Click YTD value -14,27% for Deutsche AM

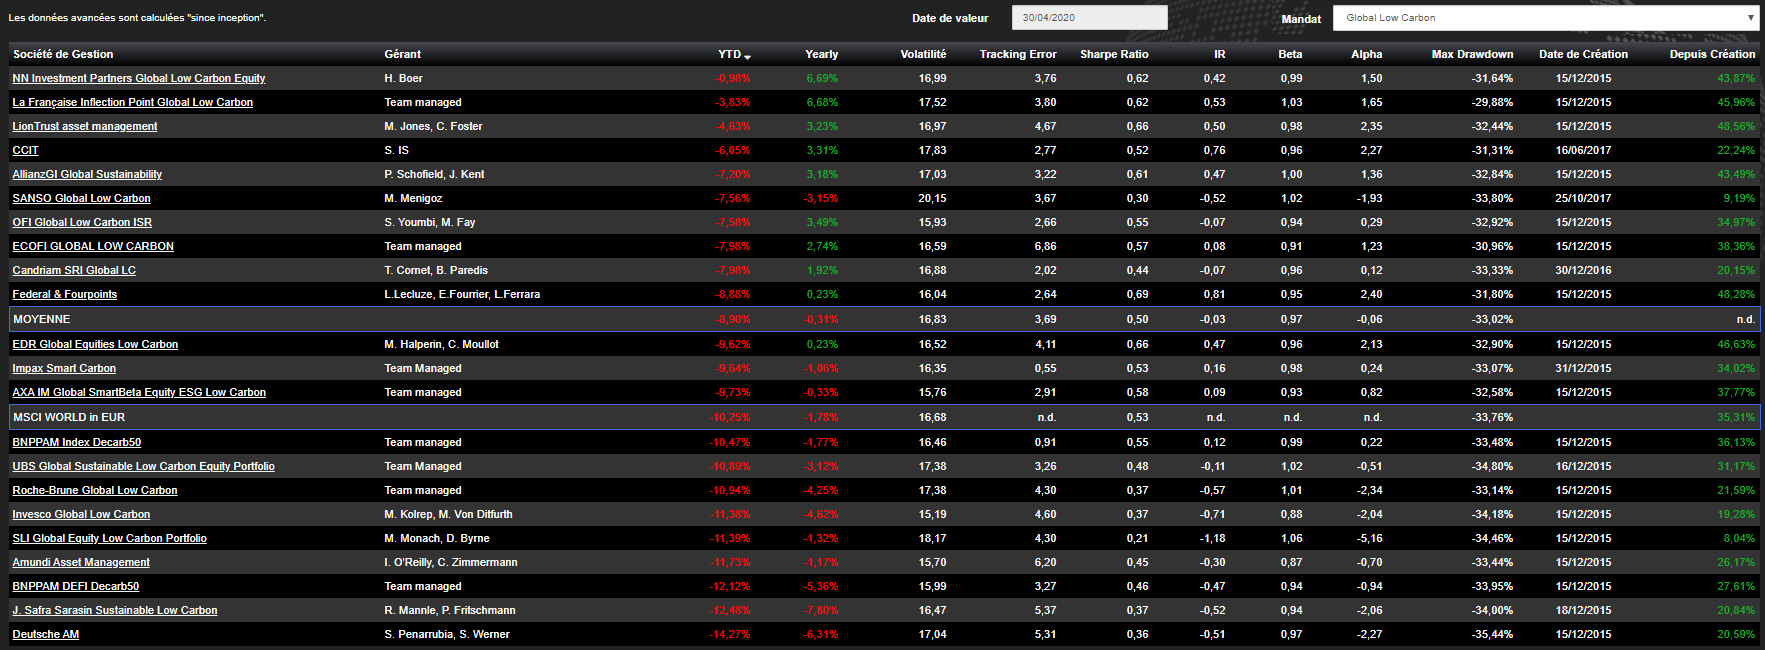pyautogui.click(x=730, y=634)
